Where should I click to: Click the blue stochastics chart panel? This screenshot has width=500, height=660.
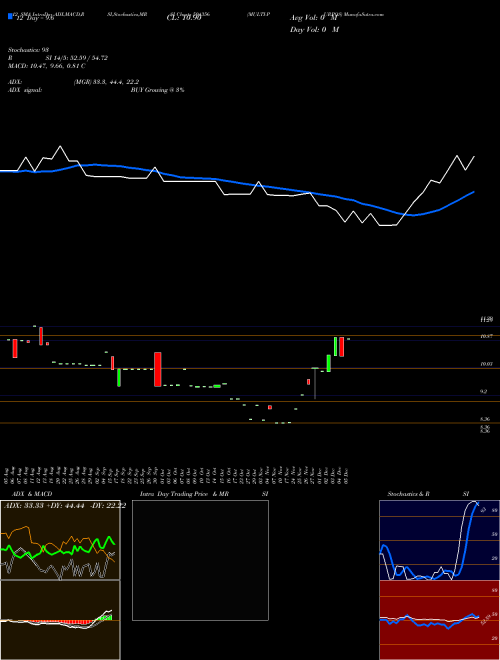click(439, 540)
